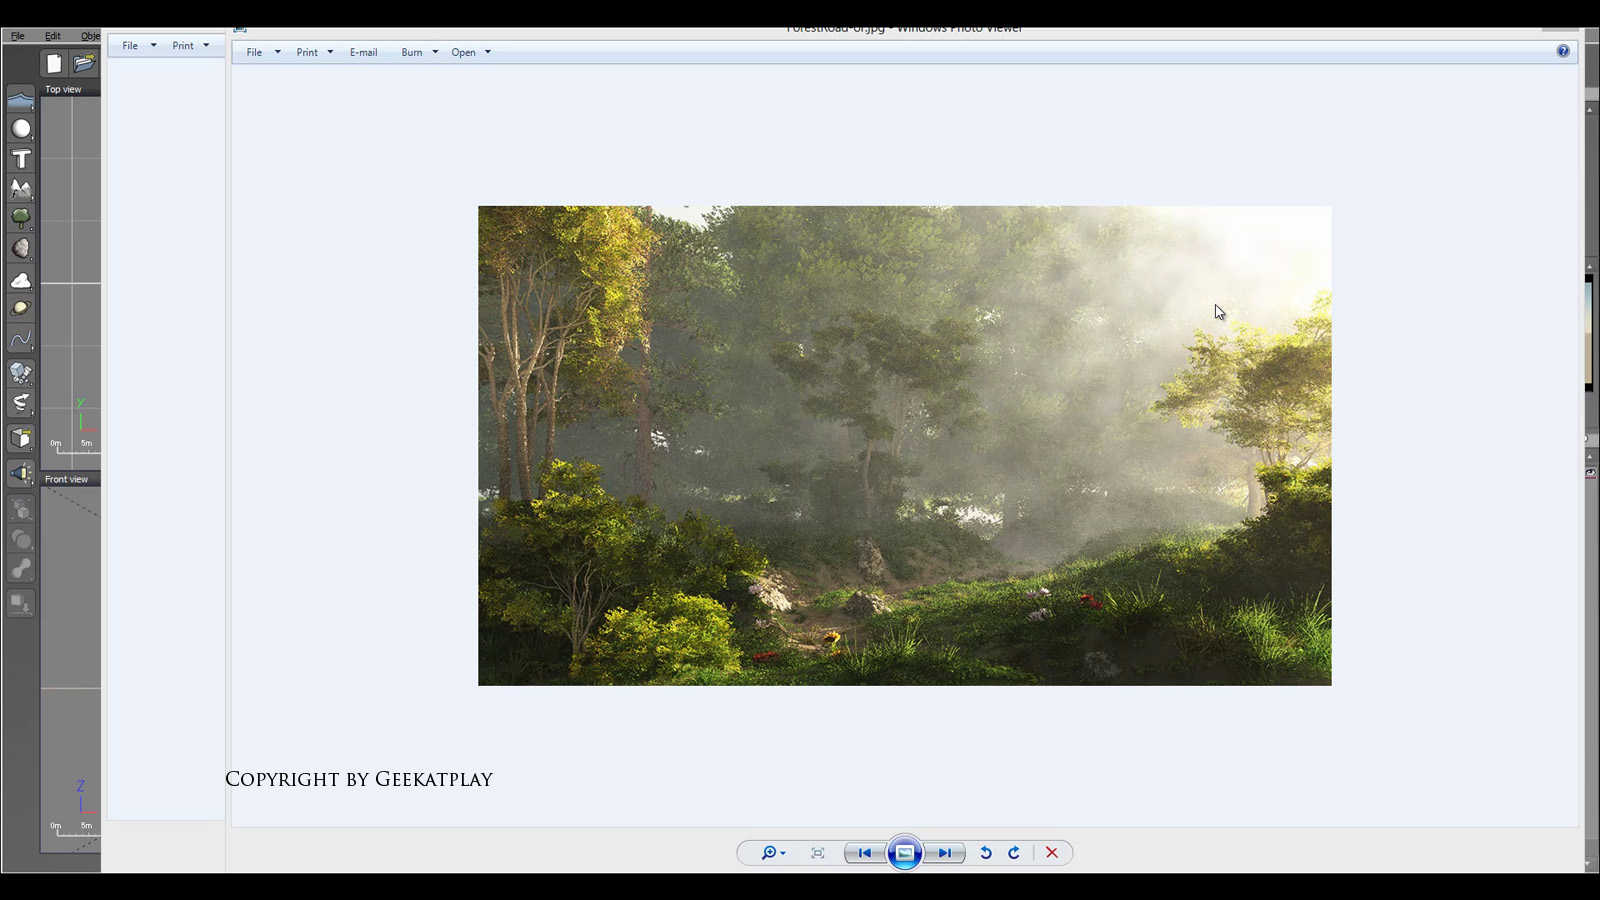1600x900 pixels.
Task: Go to the previous photo
Action: (x=864, y=853)
